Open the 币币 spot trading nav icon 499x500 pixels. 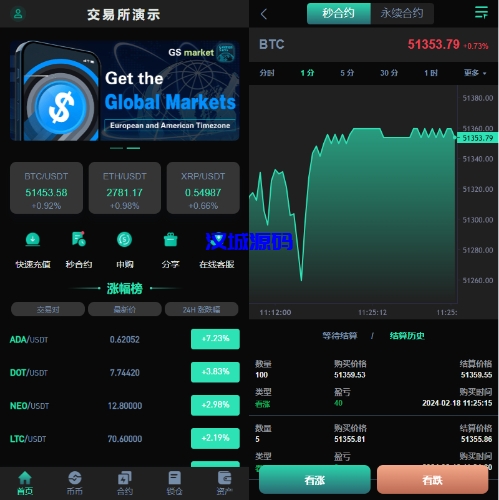tap(75, 478)
